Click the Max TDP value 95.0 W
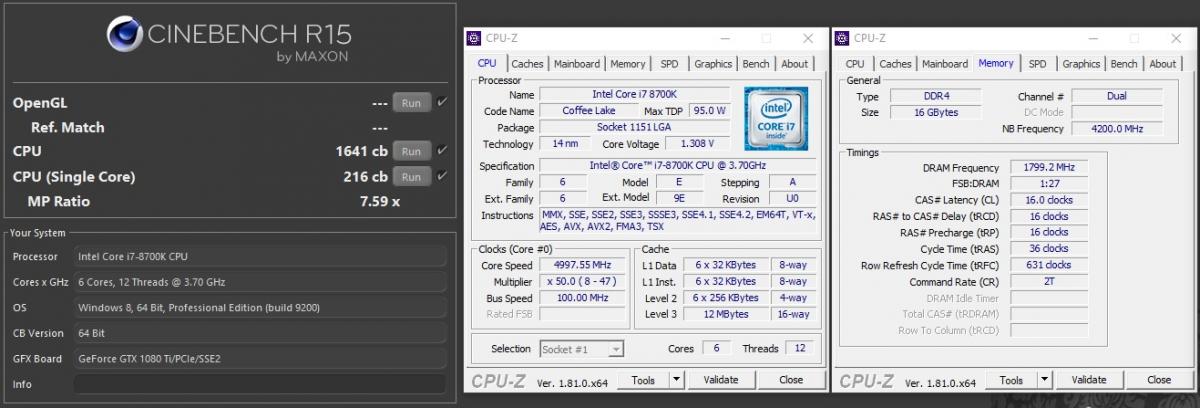1200x408 pixels. coord(708,110)
